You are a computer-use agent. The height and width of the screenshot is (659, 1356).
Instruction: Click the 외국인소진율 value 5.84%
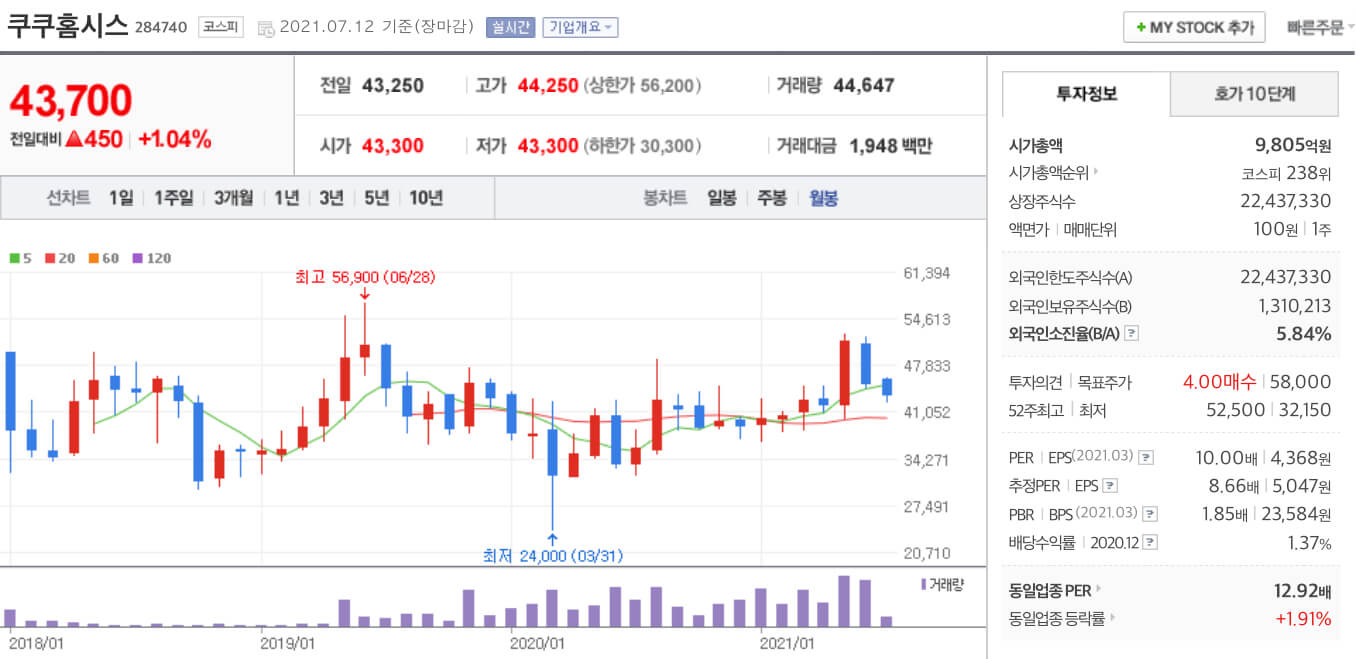[x=1304, y=334]
